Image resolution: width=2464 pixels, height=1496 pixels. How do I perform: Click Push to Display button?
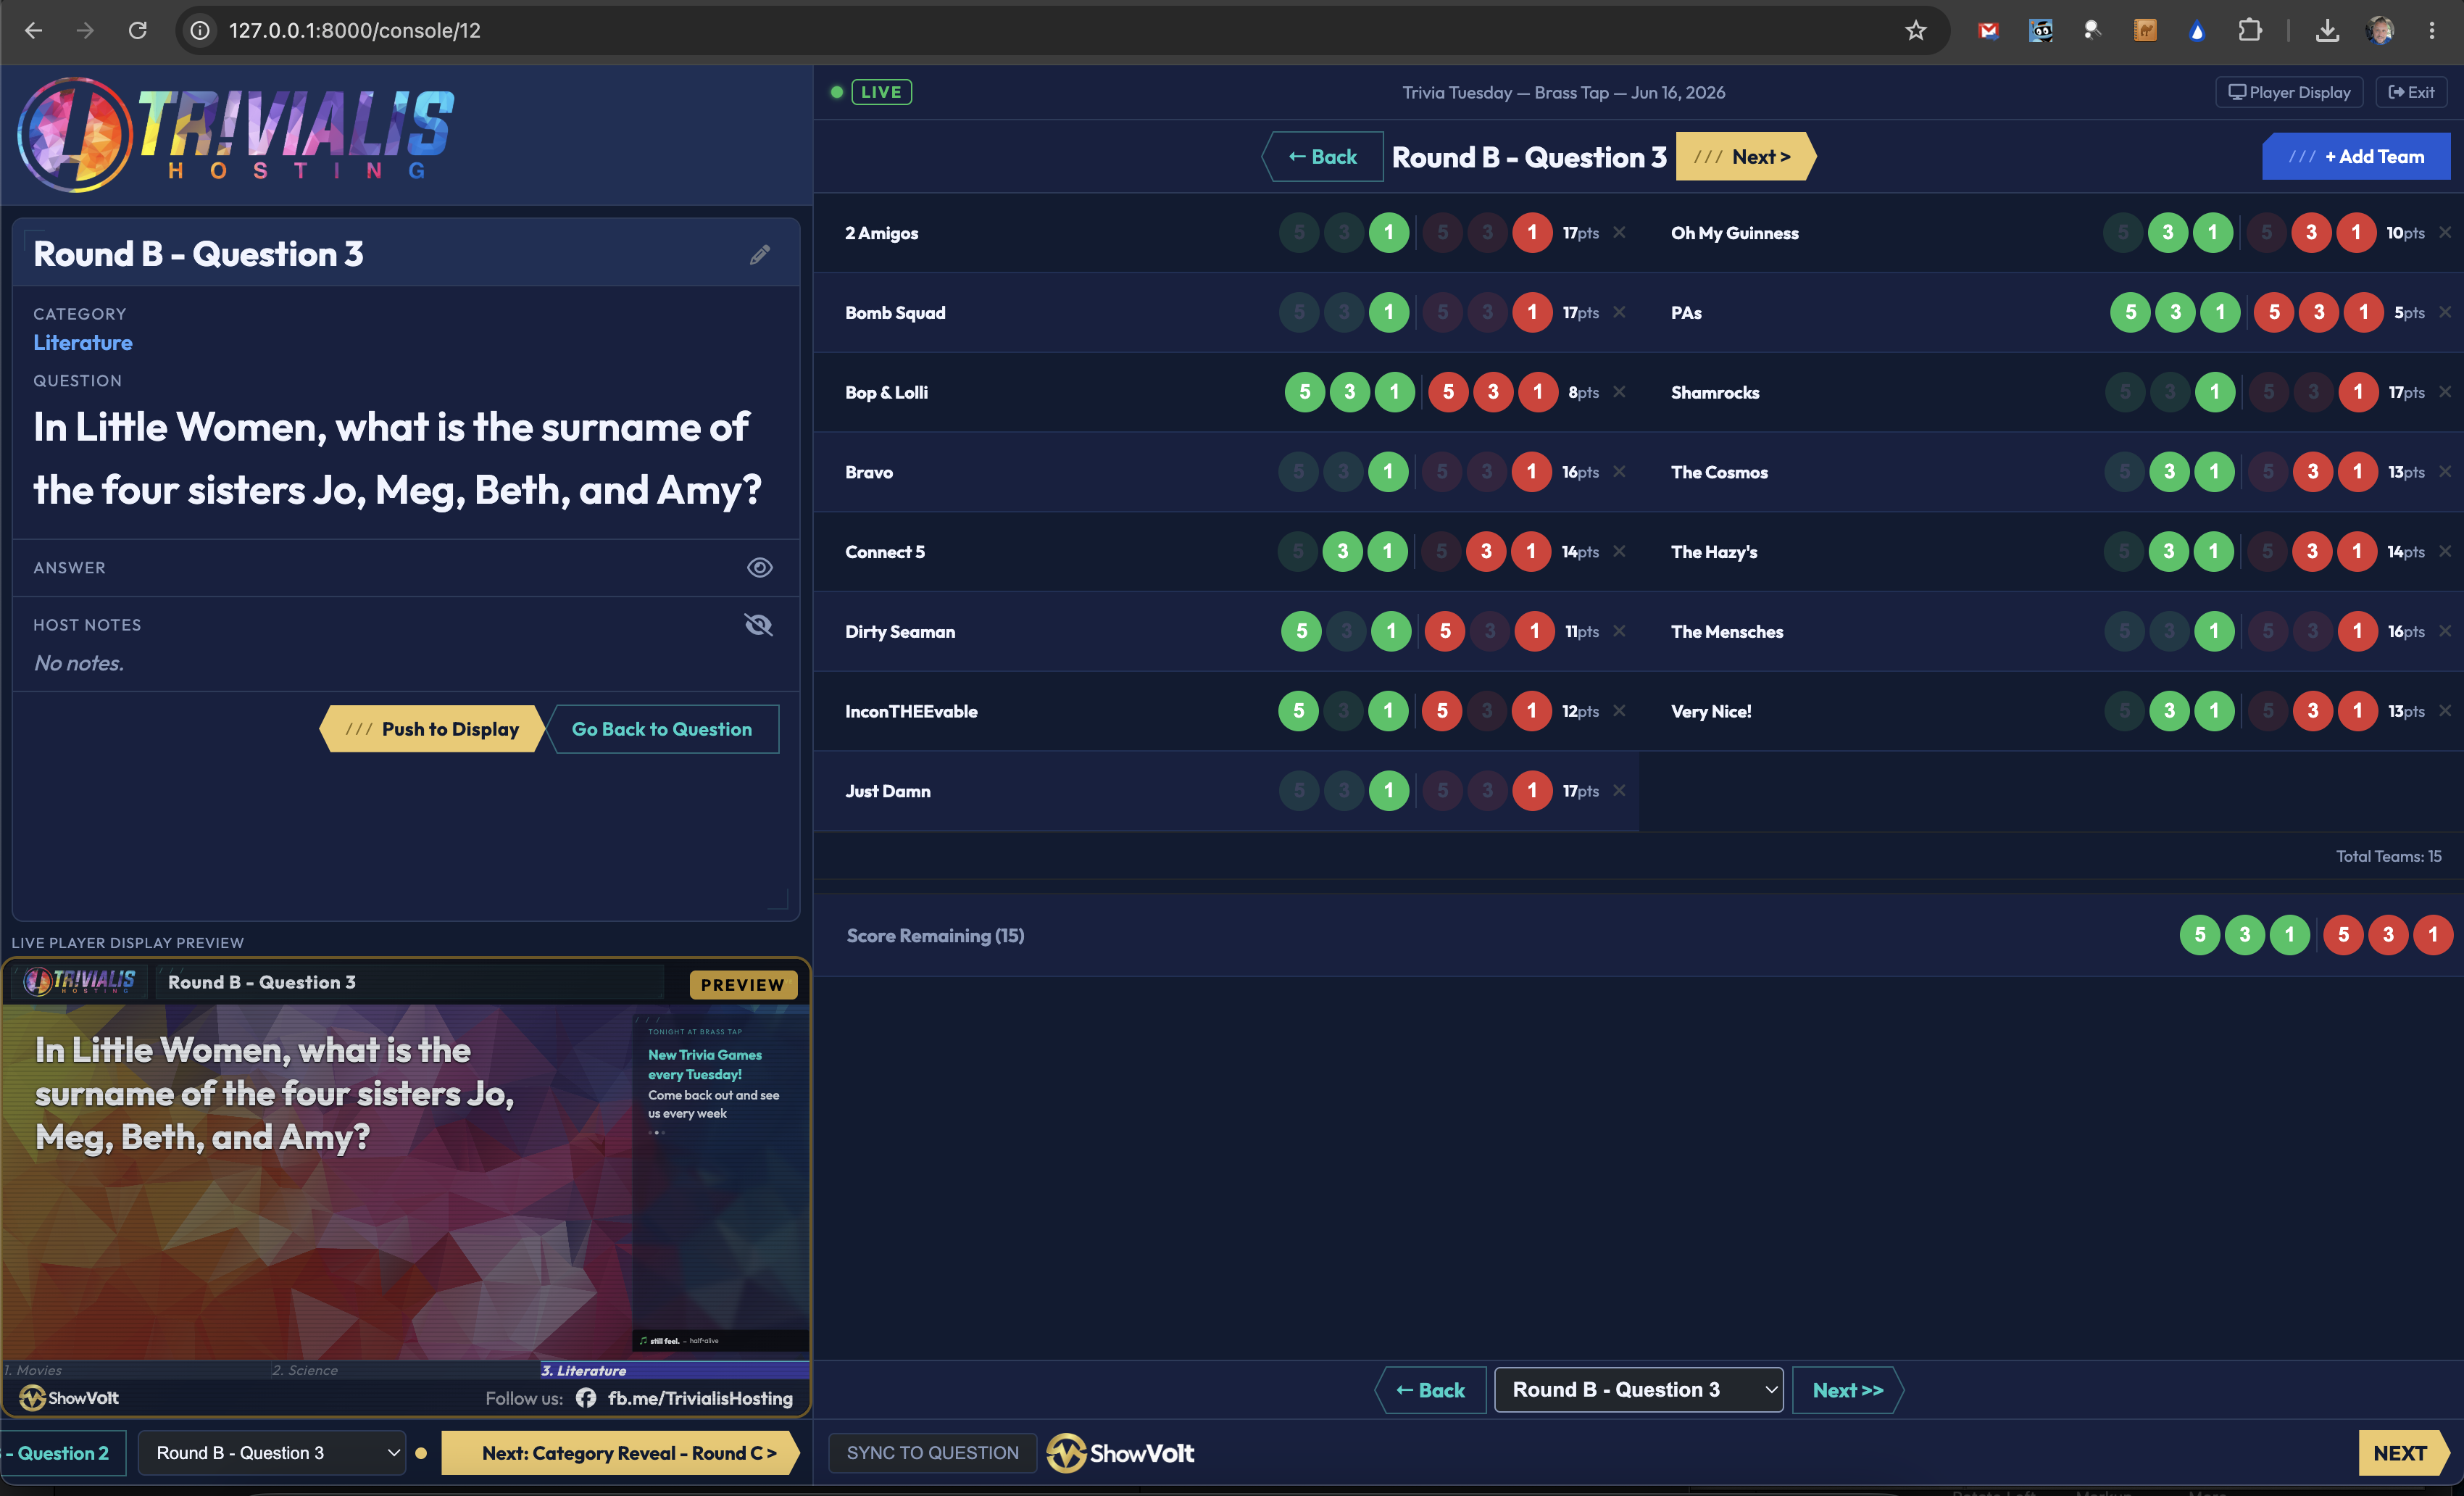433,729
